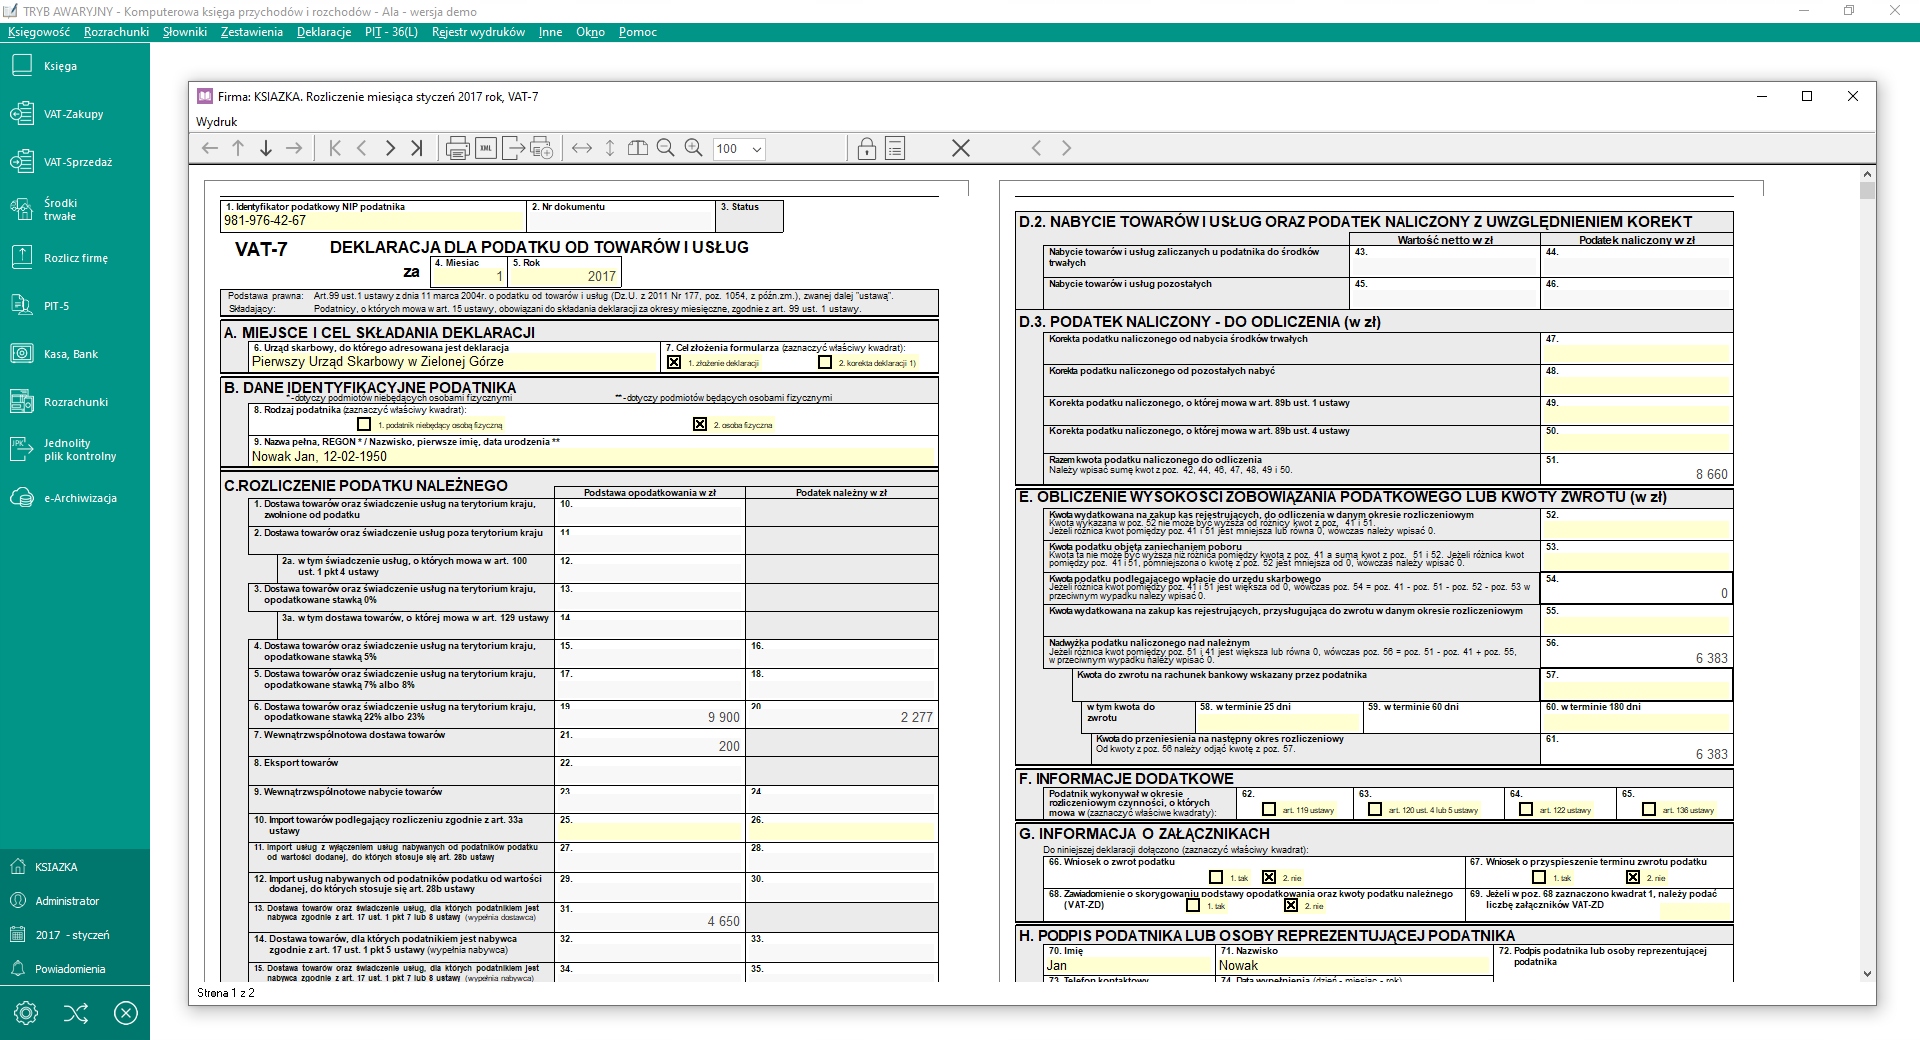Click Powiadomienia in the sidebar
Viewport: 1920px width, 1040px height.
coord(70,969)
